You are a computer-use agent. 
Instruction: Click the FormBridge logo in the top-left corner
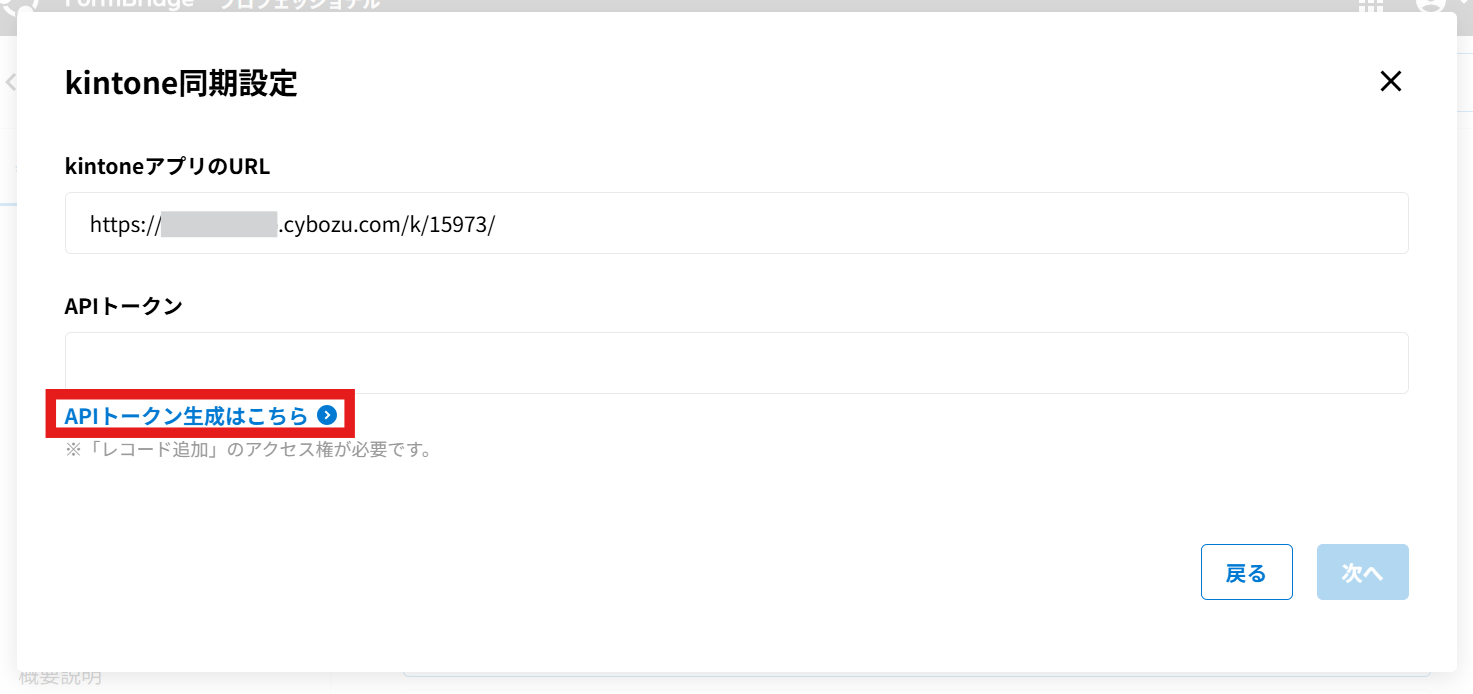pos(20,5)
